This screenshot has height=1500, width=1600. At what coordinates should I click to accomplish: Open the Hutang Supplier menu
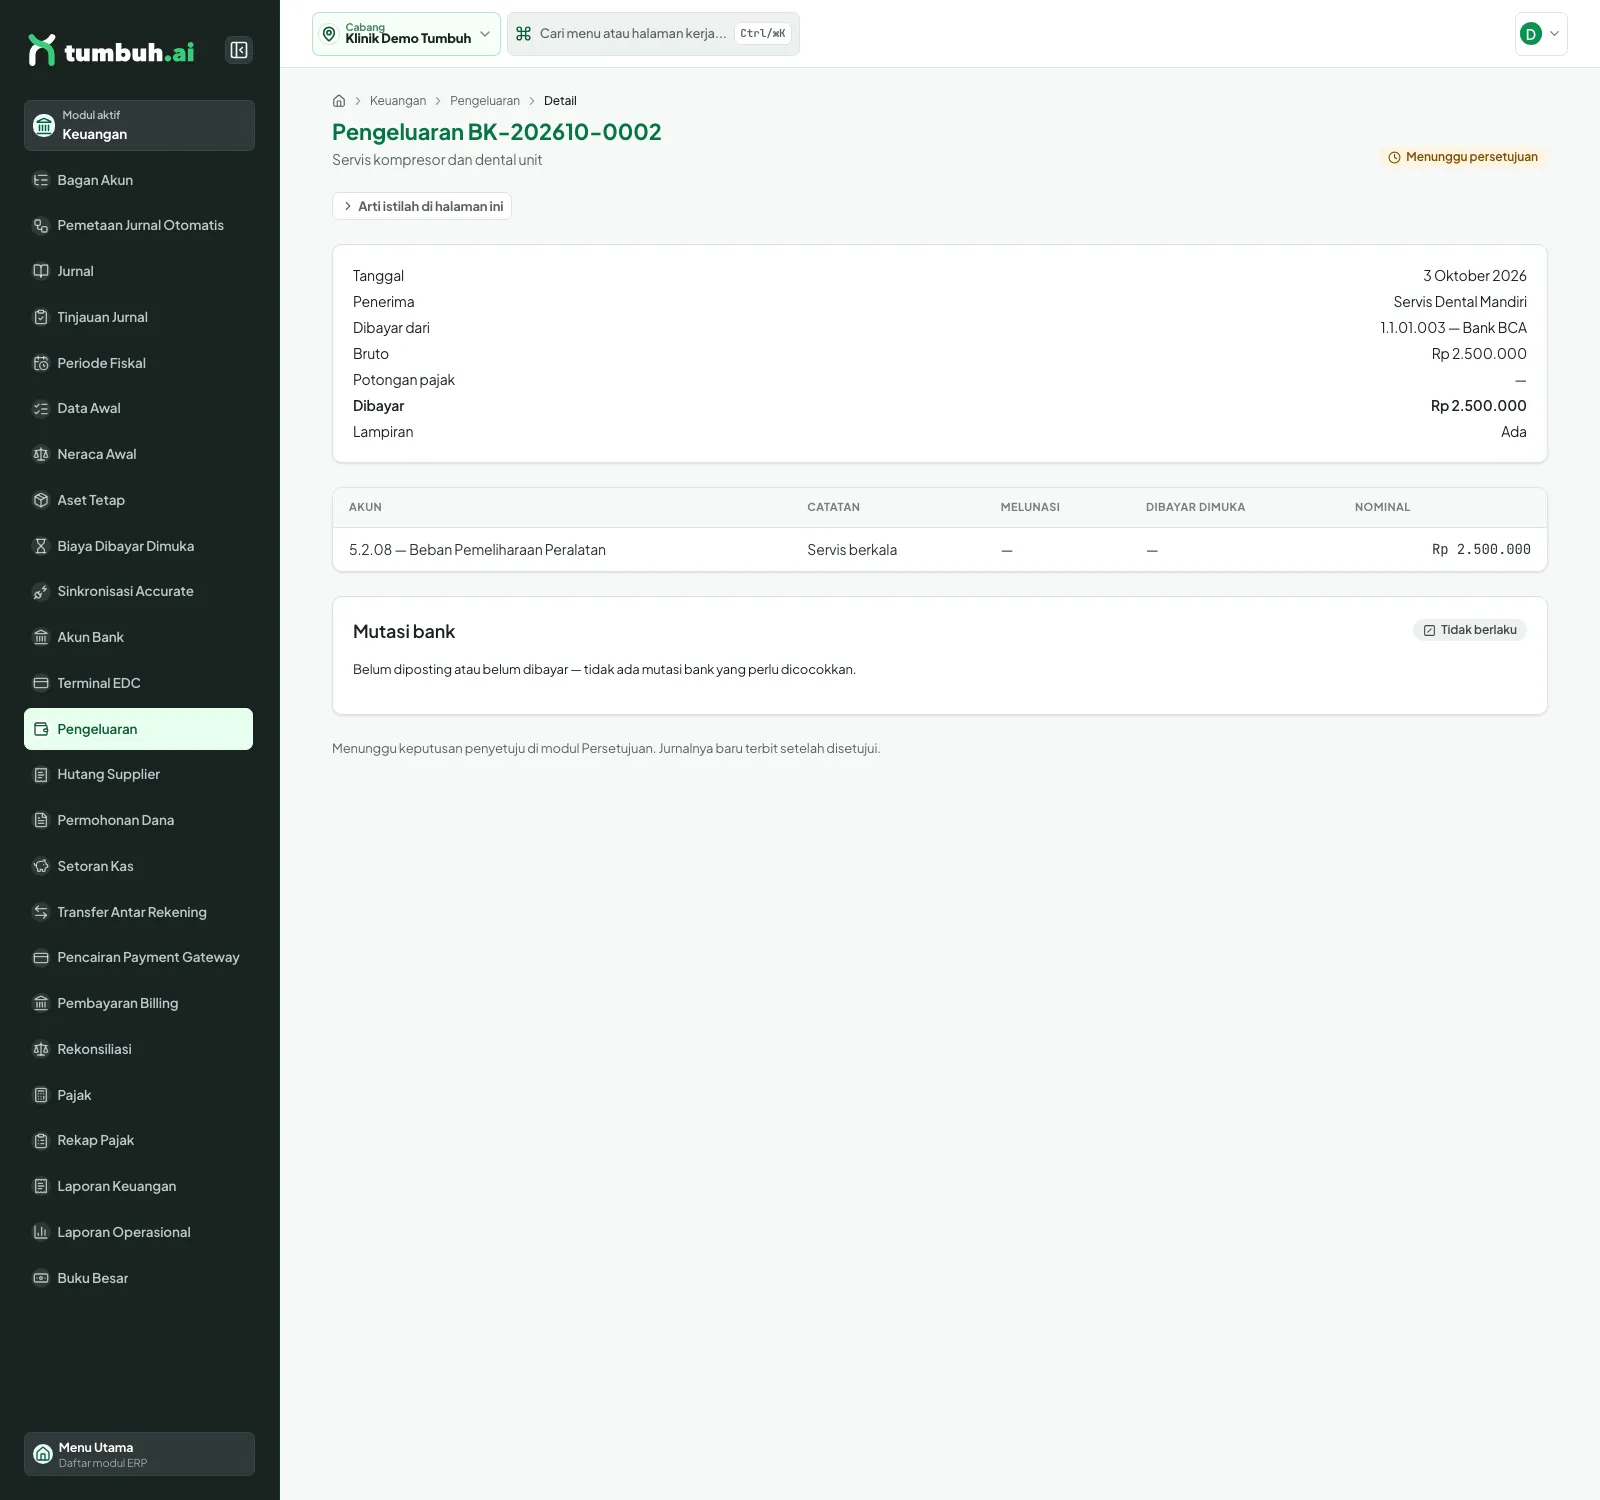(138, 774)
